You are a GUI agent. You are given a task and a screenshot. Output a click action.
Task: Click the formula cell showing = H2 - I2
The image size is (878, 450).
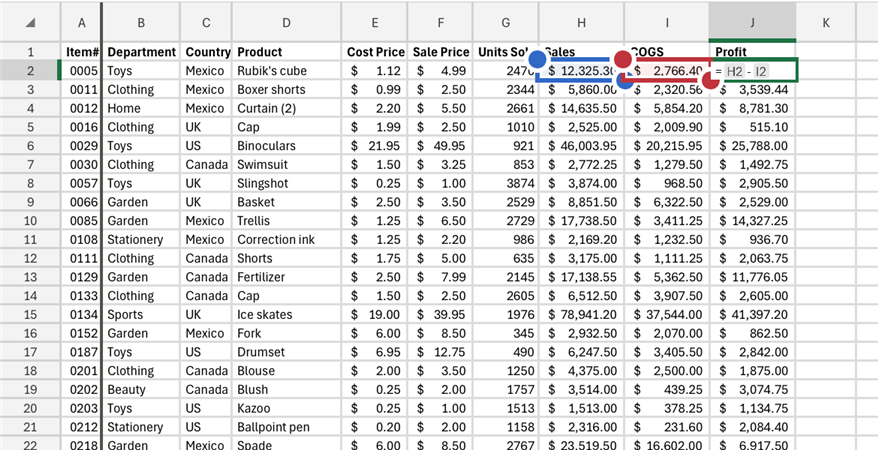click(753, 71)
